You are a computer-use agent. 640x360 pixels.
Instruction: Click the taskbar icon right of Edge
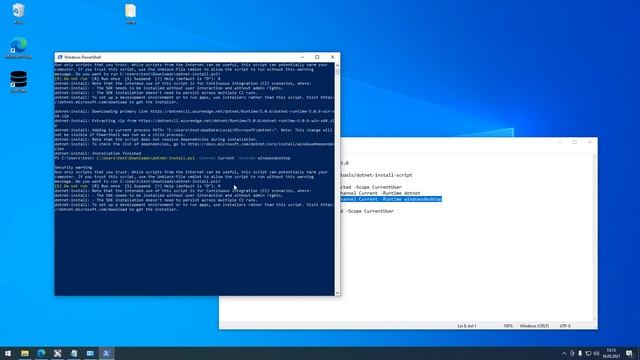58,353
